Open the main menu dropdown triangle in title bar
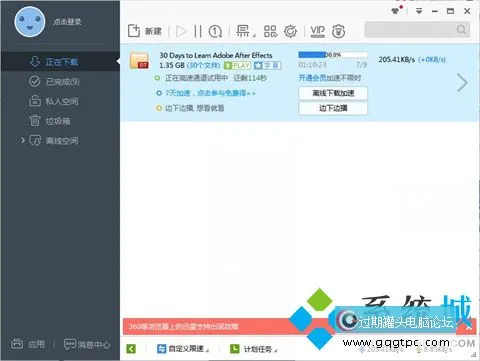The width and height of the screenshot is (480, 361). 419,11
